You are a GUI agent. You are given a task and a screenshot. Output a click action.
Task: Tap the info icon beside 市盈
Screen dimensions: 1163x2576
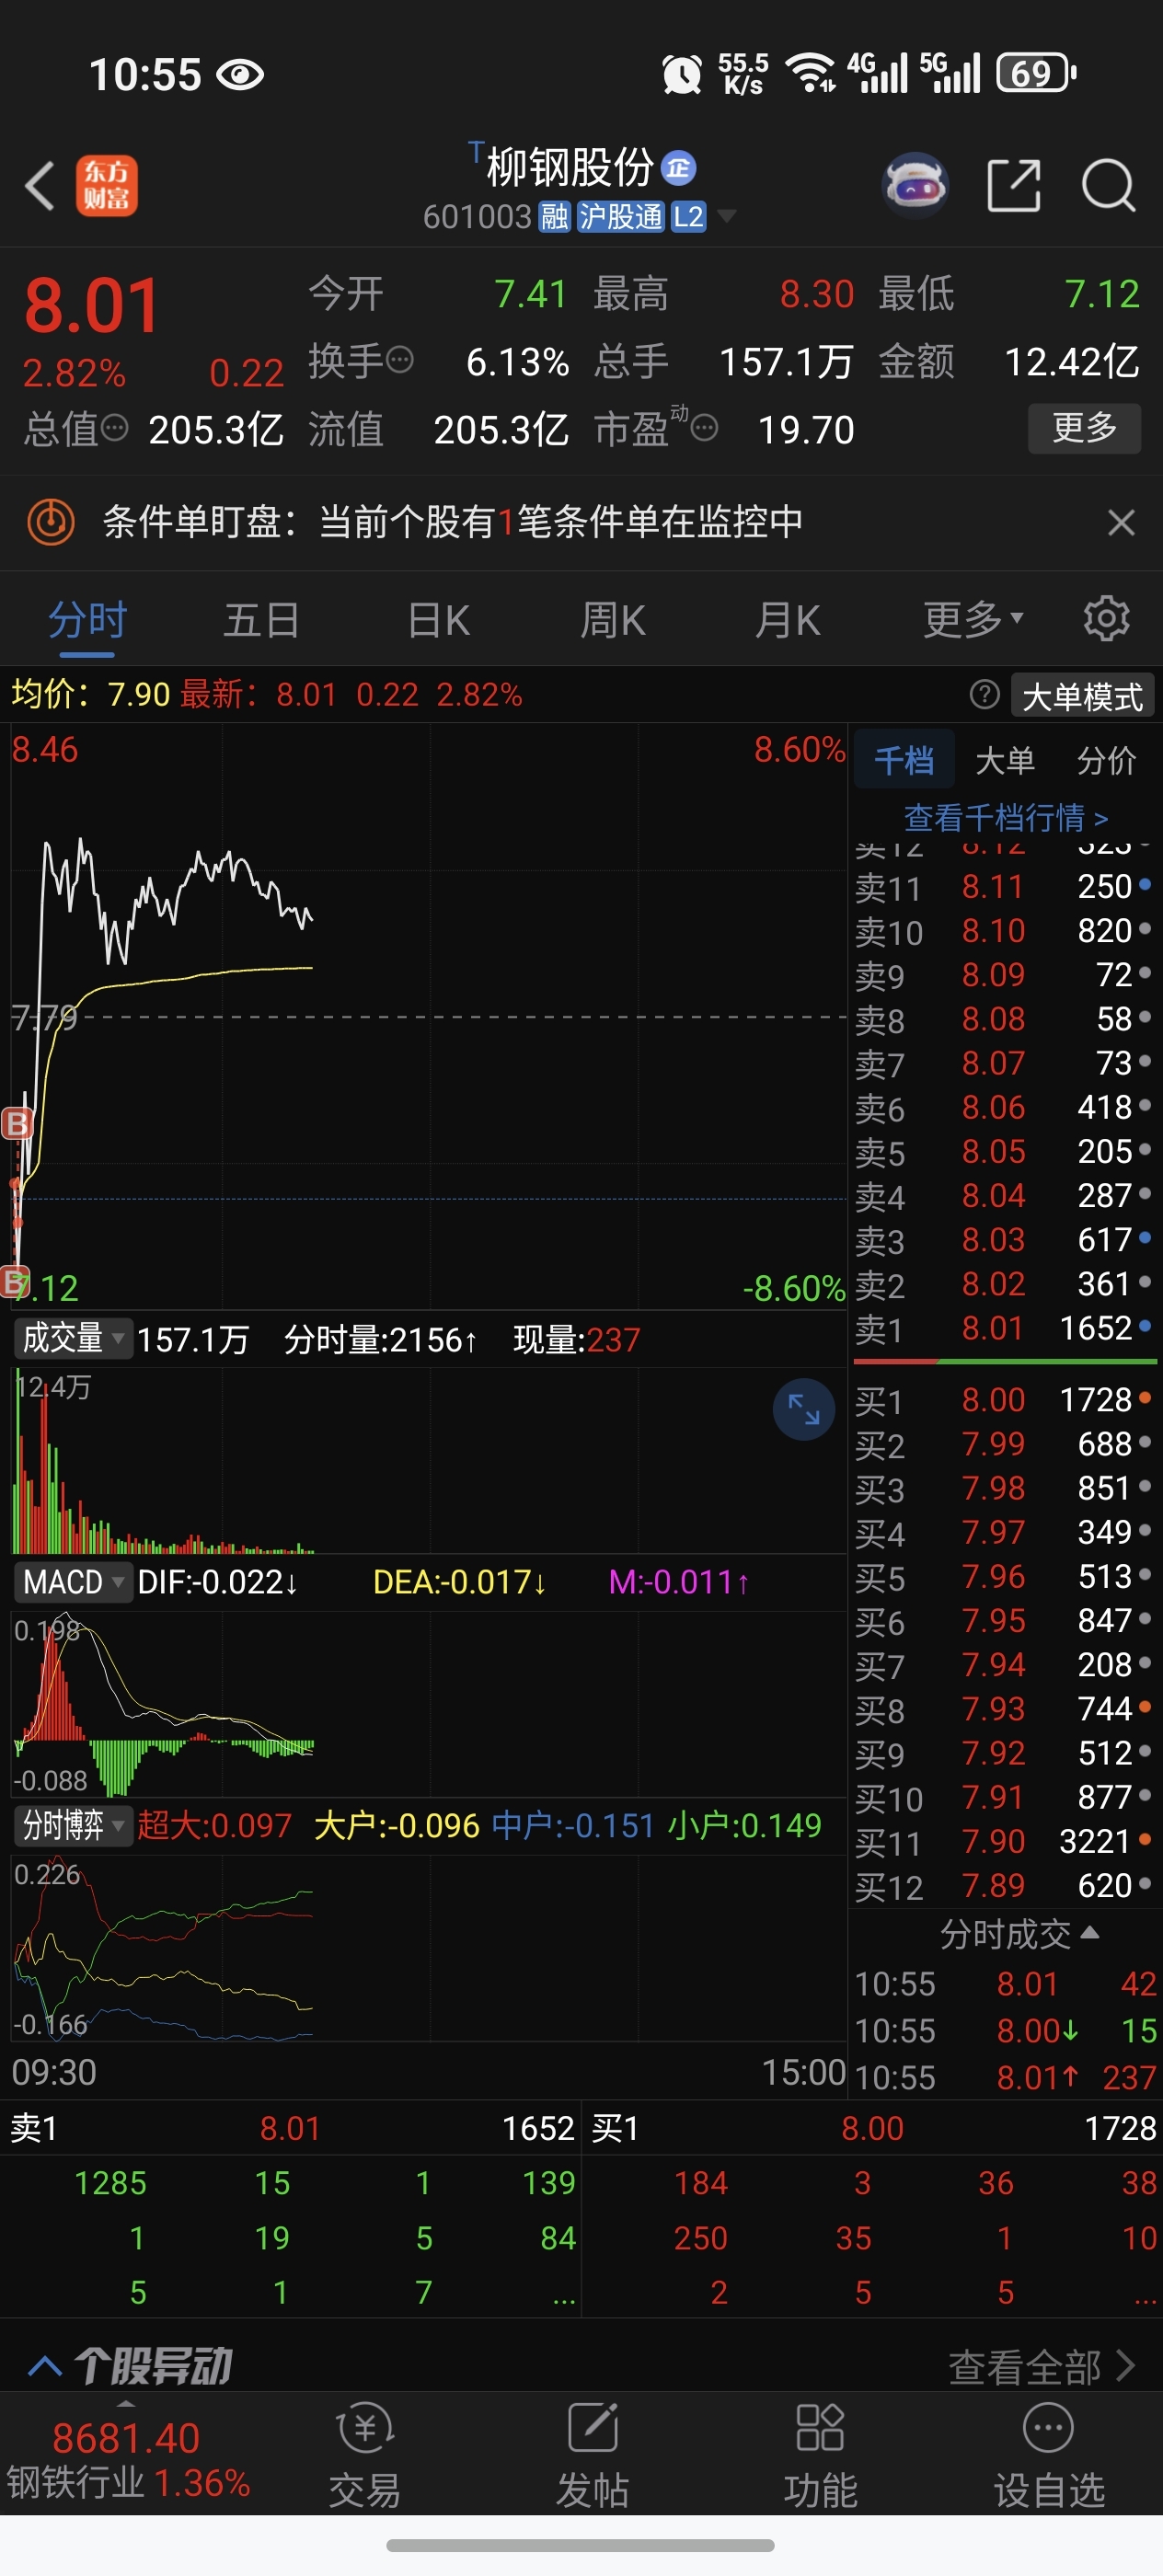coord(704,429)
